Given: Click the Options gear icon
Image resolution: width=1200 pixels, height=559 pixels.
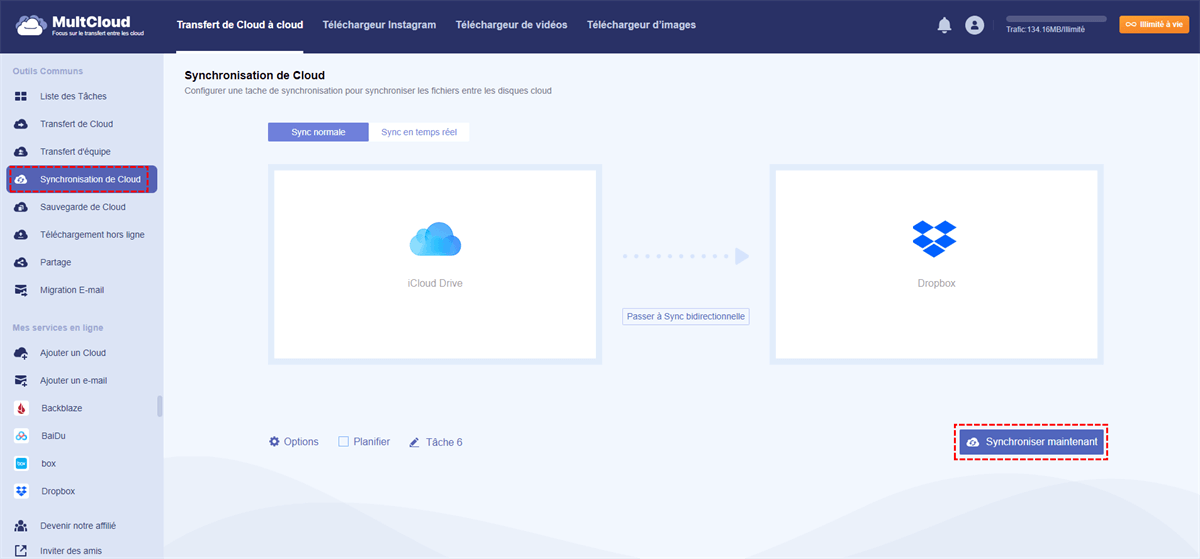Looking at the screenshot, I should pos(274,442).
